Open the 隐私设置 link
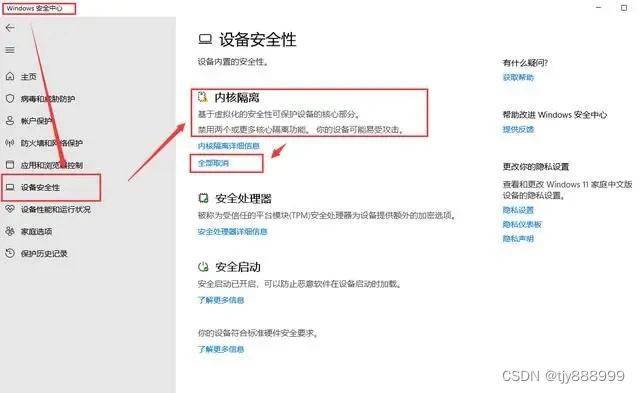This screenshot has height=393, width=640. tap(518, 210)
